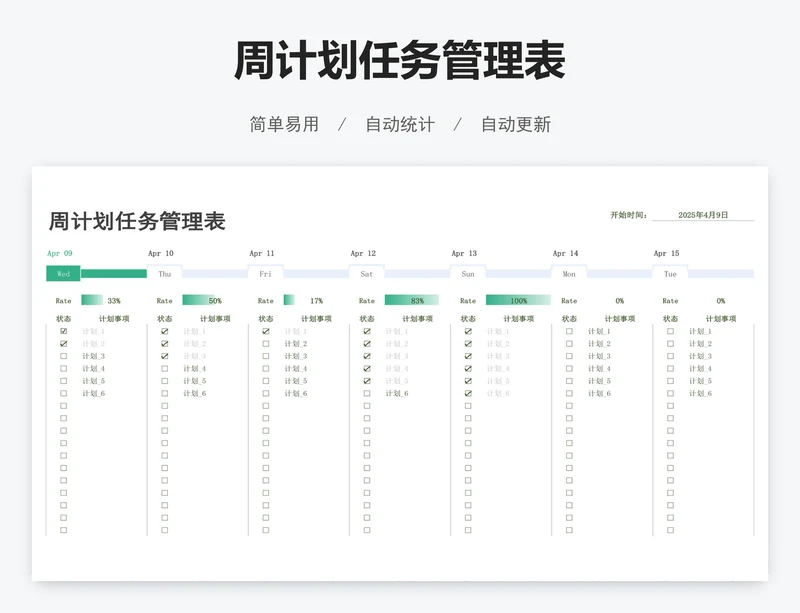
Task: Check the Mon 计划_1 status checkbox
Action: click(569, 331)
